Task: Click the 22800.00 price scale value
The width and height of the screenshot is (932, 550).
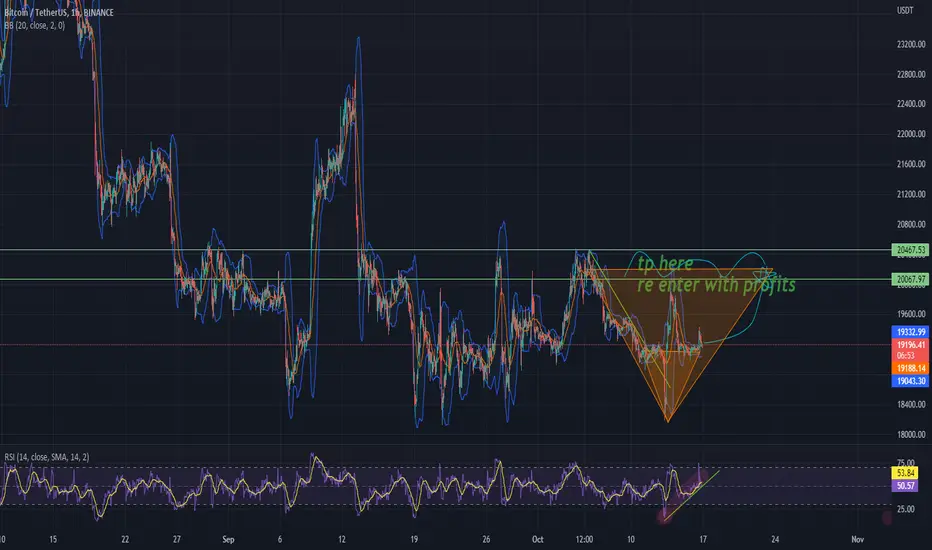Action: pos(911,74)
